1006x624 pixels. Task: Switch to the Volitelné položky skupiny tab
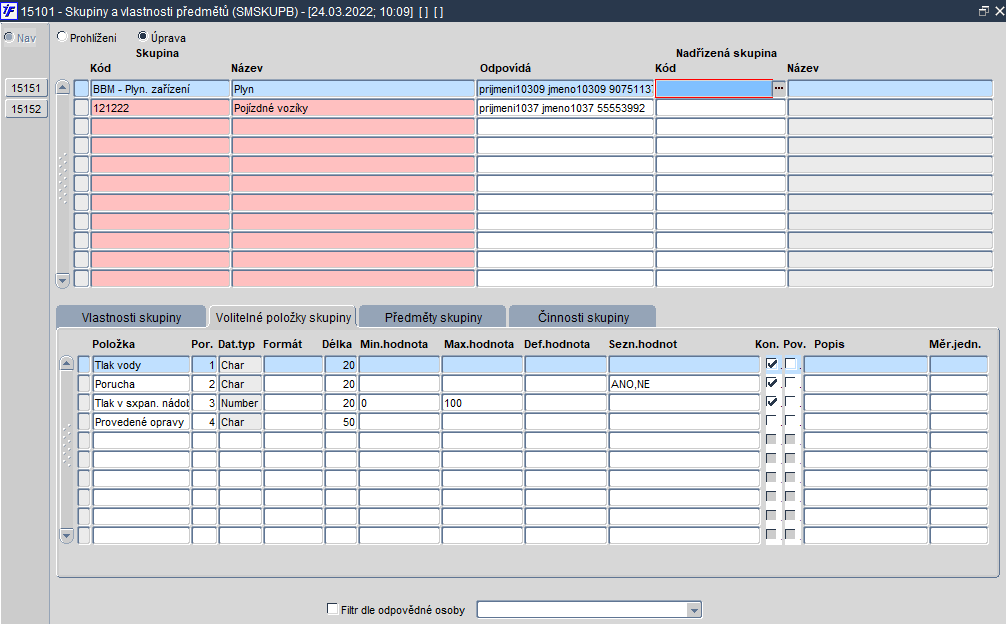283,317
